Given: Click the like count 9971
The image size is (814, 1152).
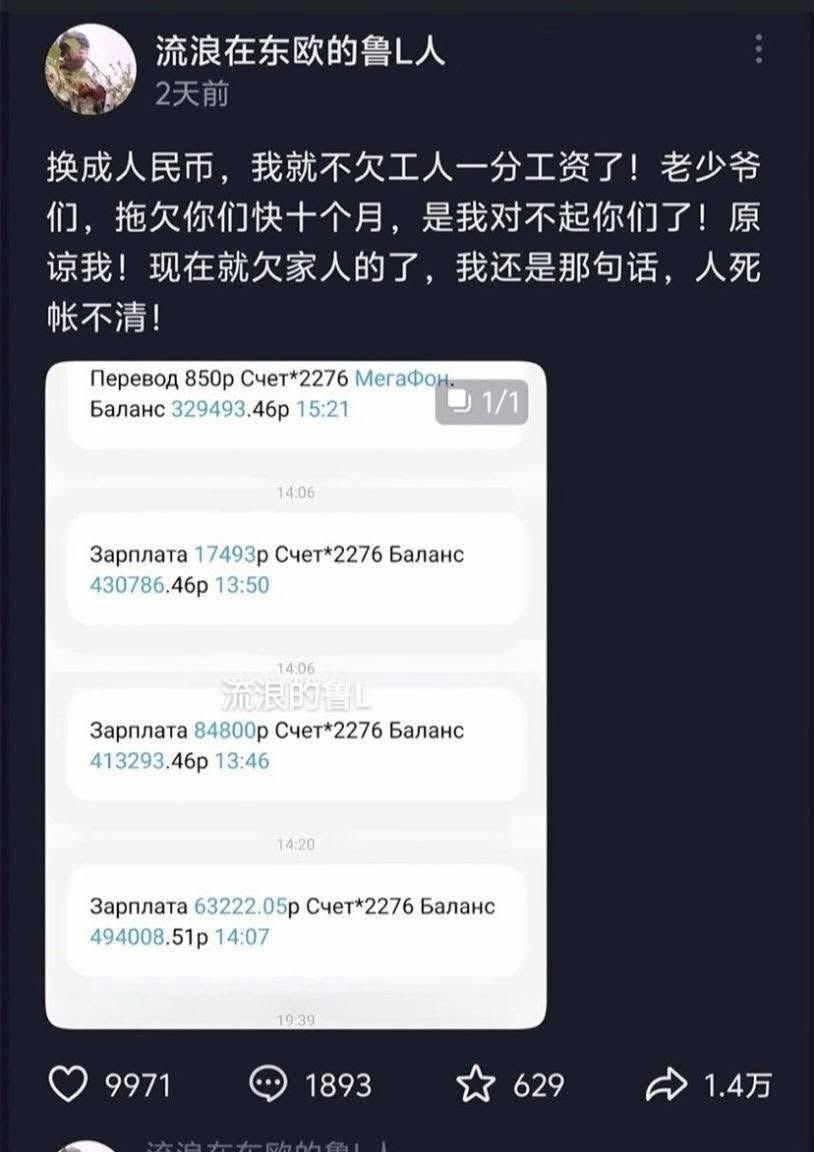Looking at the screenshot, I should [138, 1085].
